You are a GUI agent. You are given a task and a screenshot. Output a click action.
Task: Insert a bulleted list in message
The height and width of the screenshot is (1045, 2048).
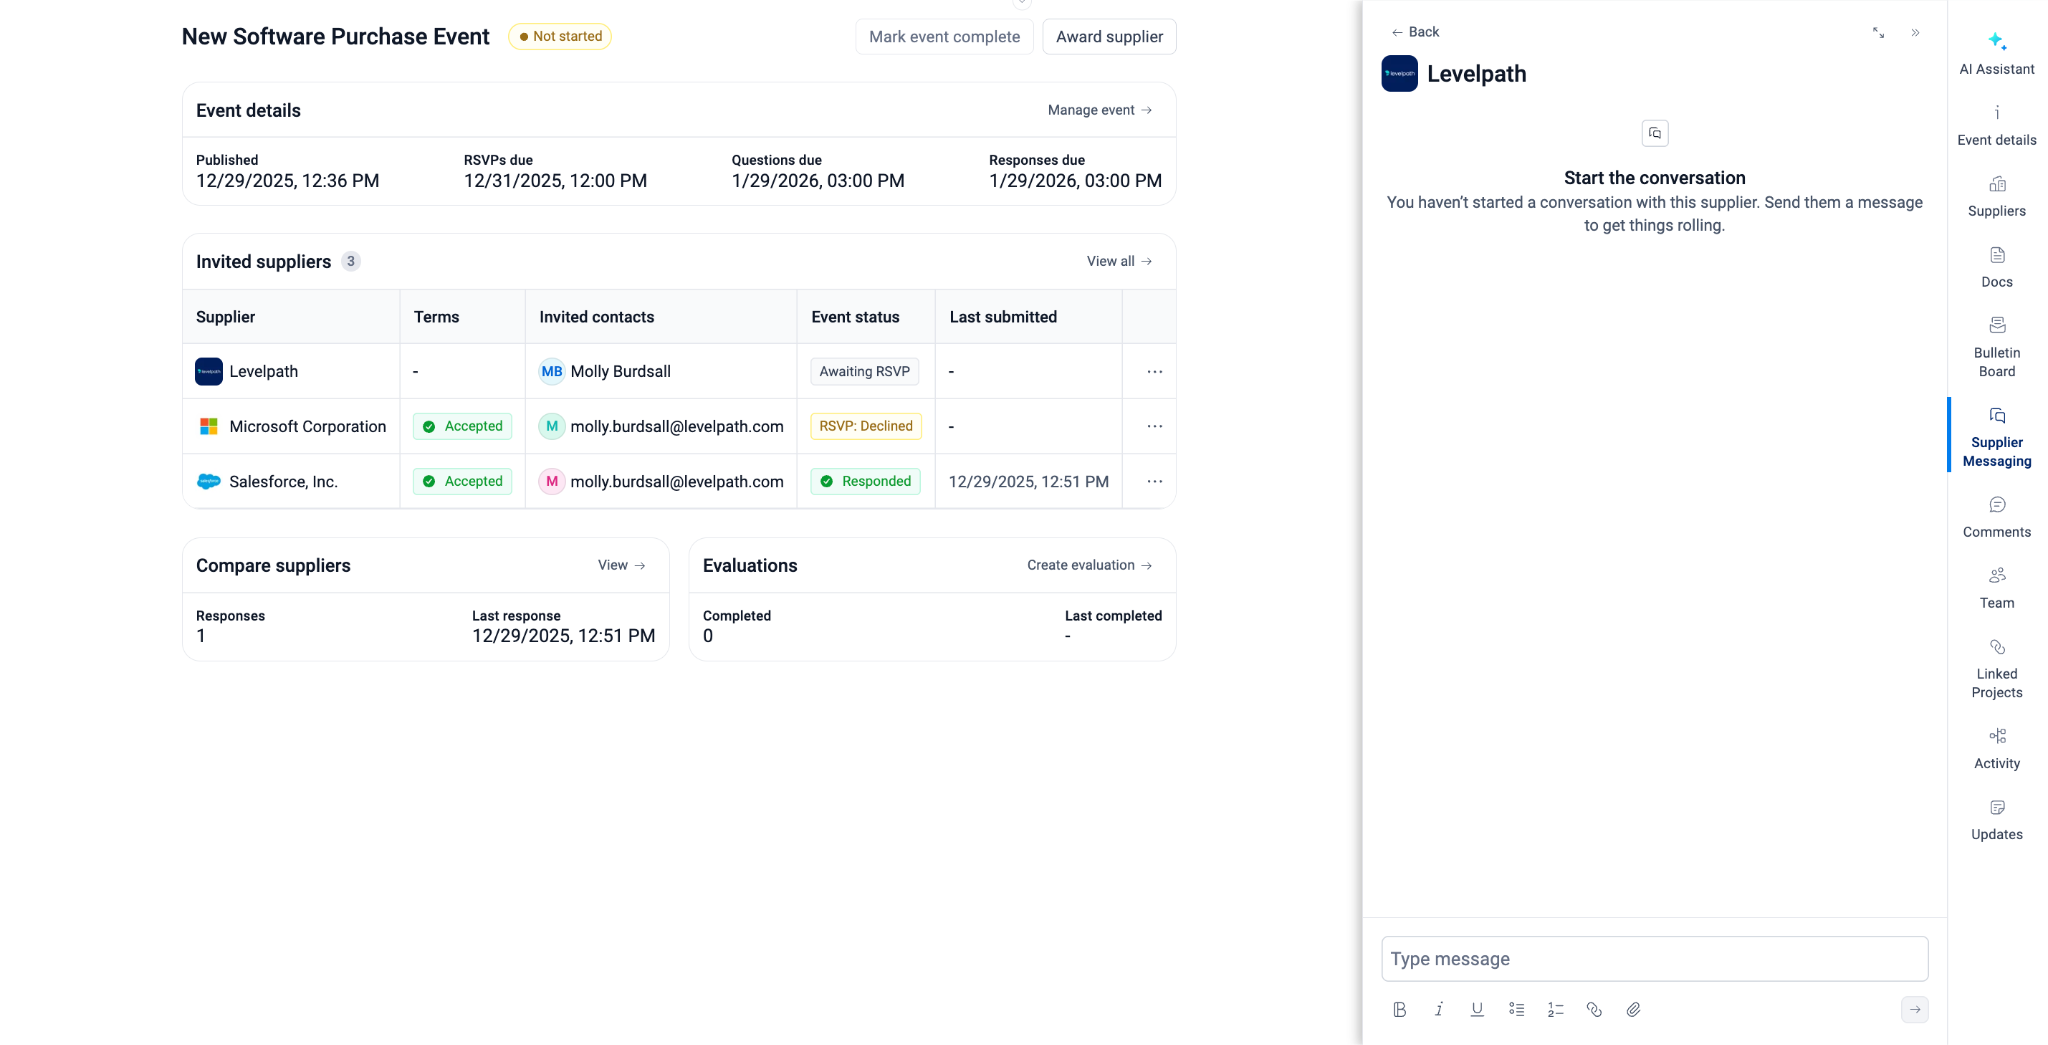tap(1516, 1009)
